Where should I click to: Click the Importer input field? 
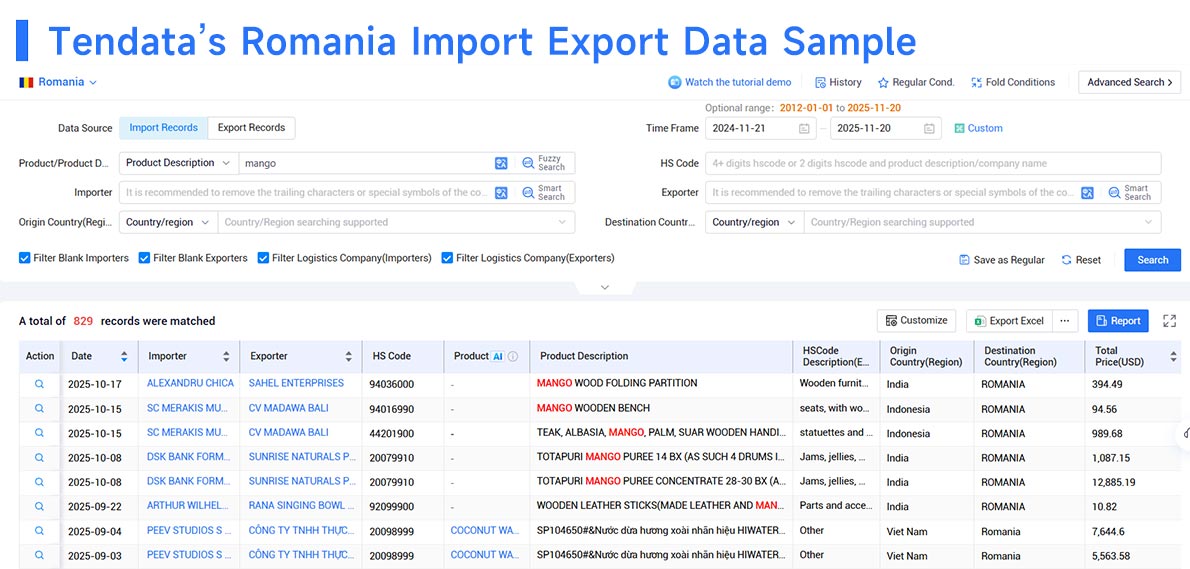[x=306, y=193]
